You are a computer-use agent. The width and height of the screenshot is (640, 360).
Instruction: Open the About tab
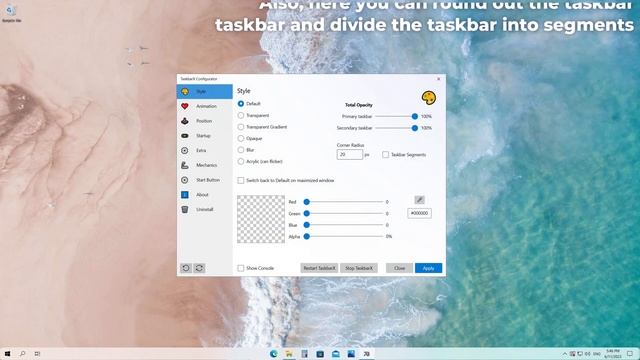tap(204, 195)
